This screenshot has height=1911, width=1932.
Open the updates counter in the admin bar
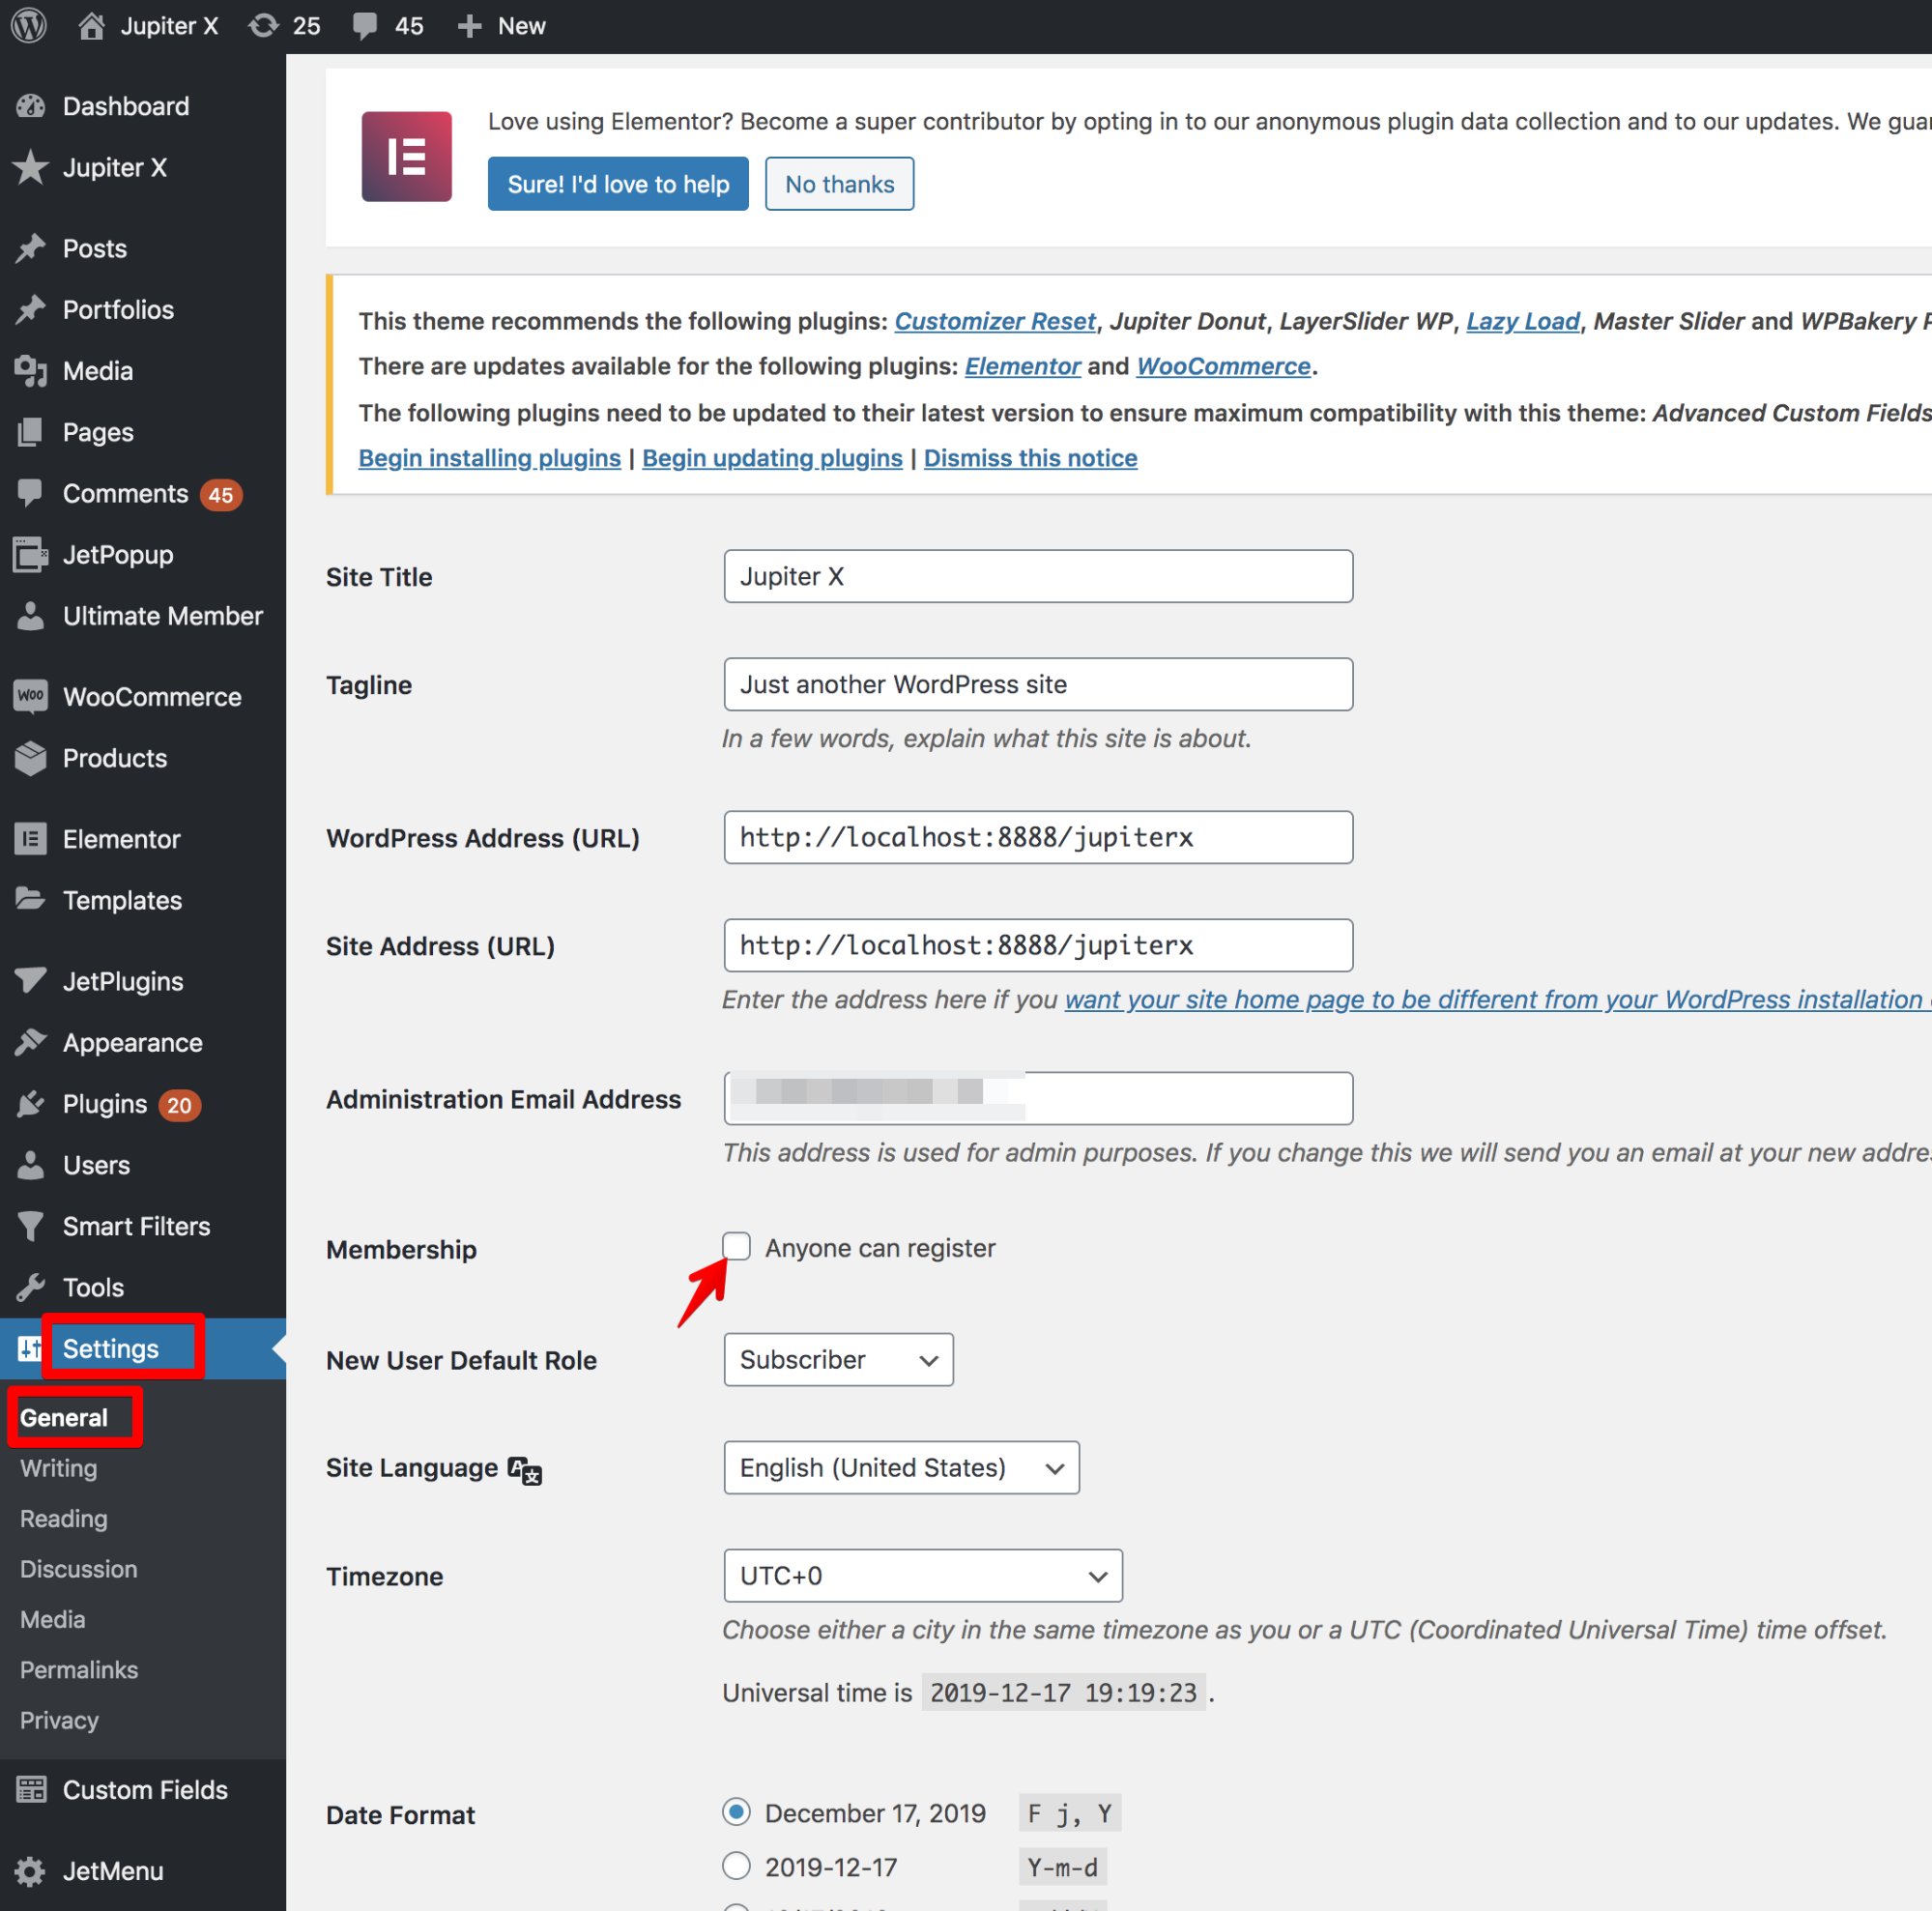click(284, 25)
